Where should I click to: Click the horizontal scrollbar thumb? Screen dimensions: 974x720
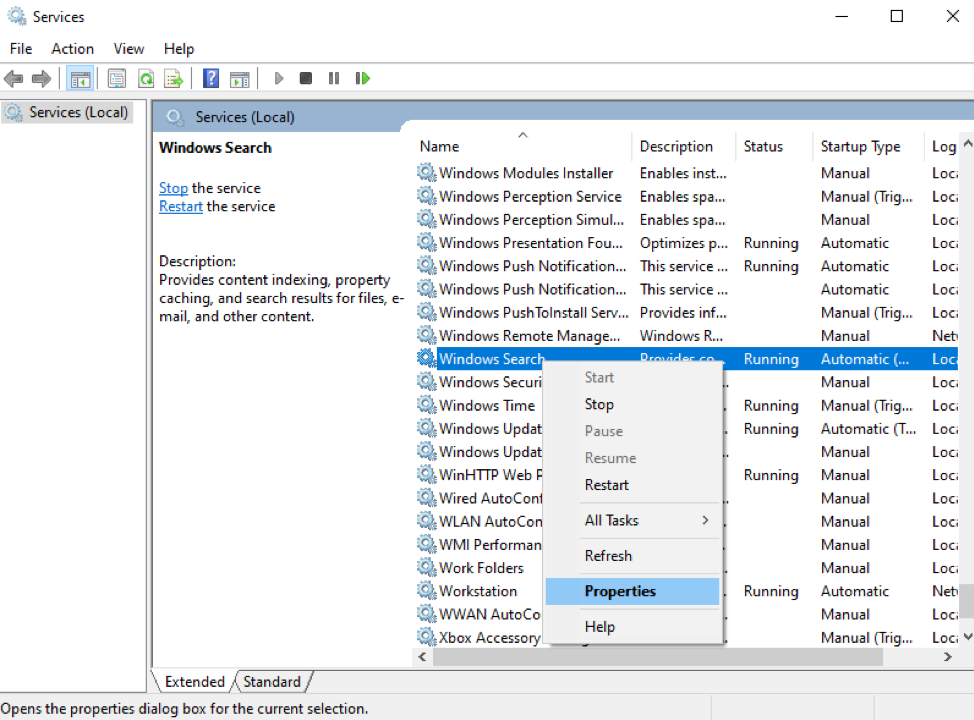(658, 657)
